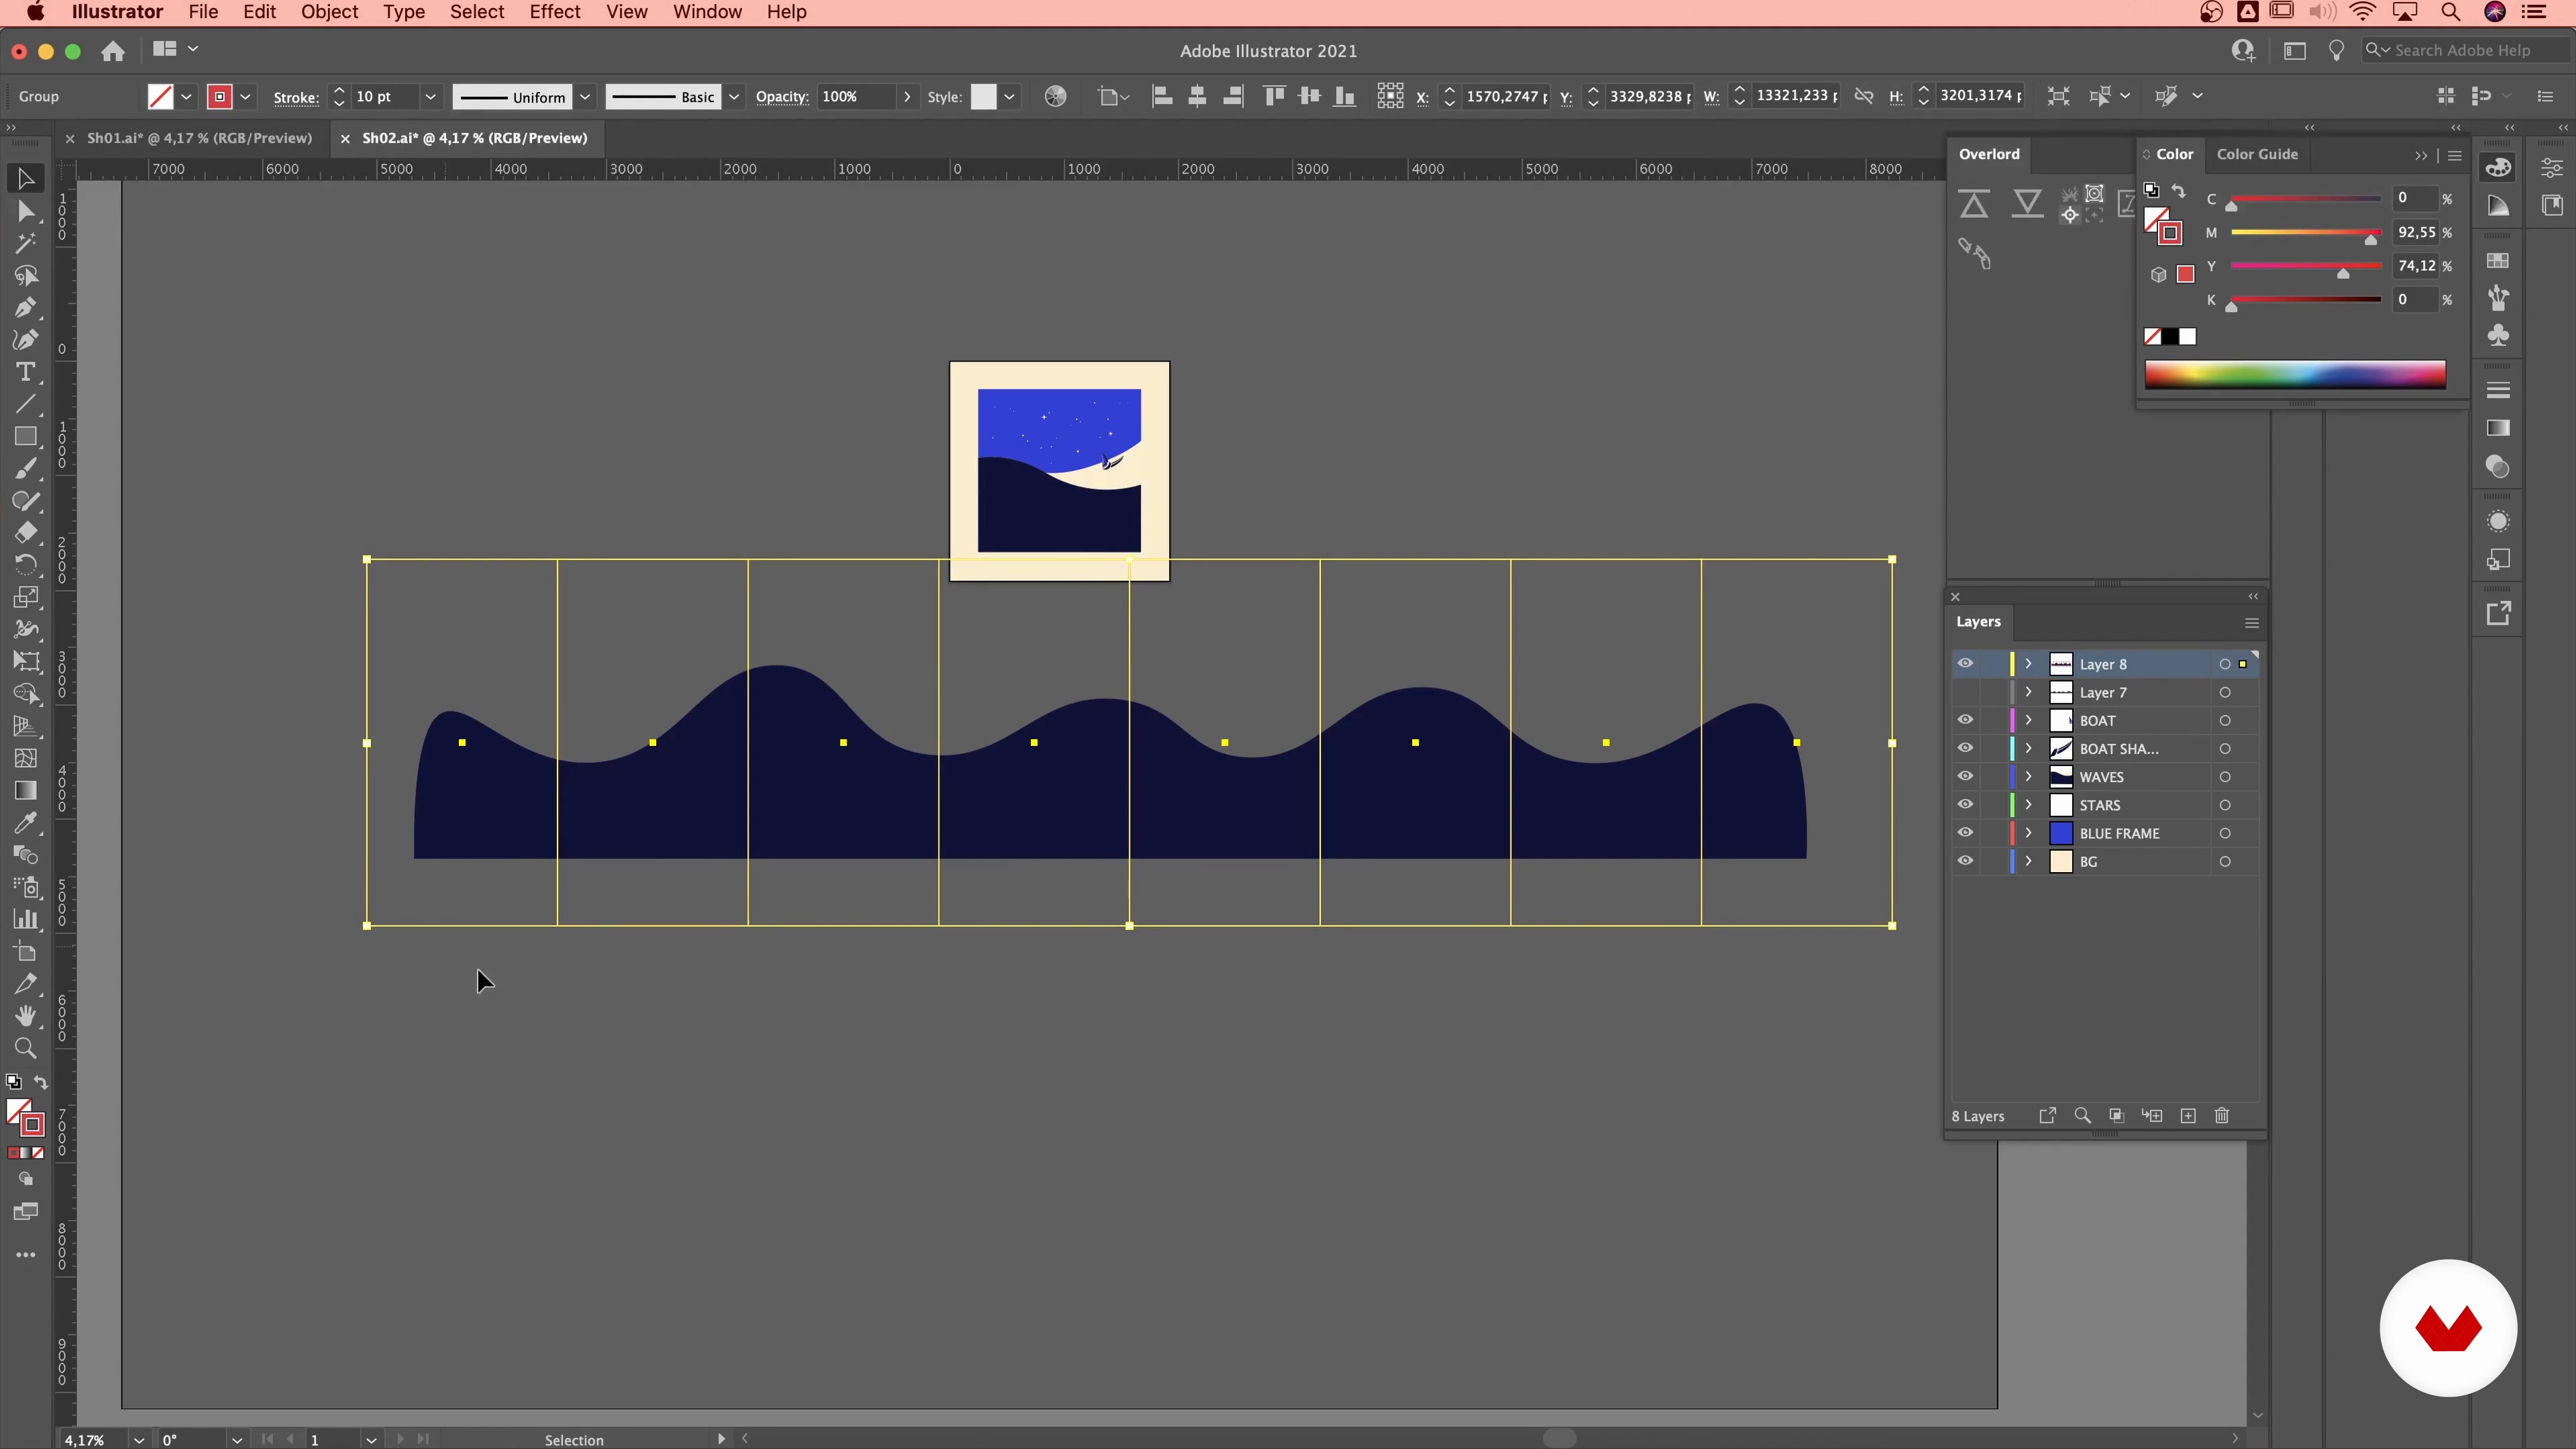Open the Style dropdown

[1010, 97]
